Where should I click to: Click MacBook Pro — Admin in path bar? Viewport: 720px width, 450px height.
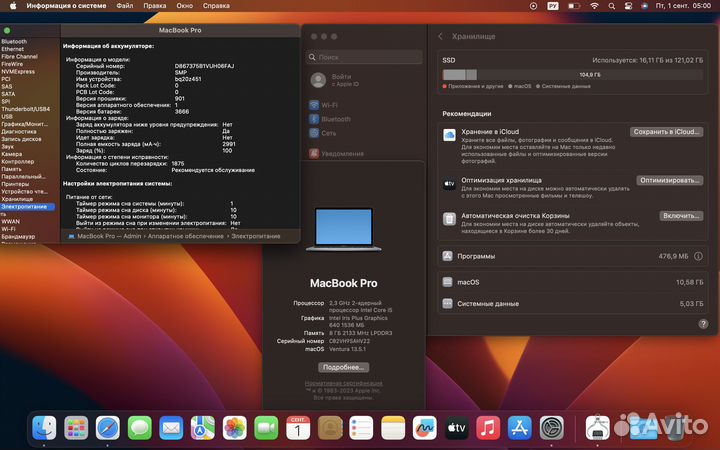[x=105, y=236]
